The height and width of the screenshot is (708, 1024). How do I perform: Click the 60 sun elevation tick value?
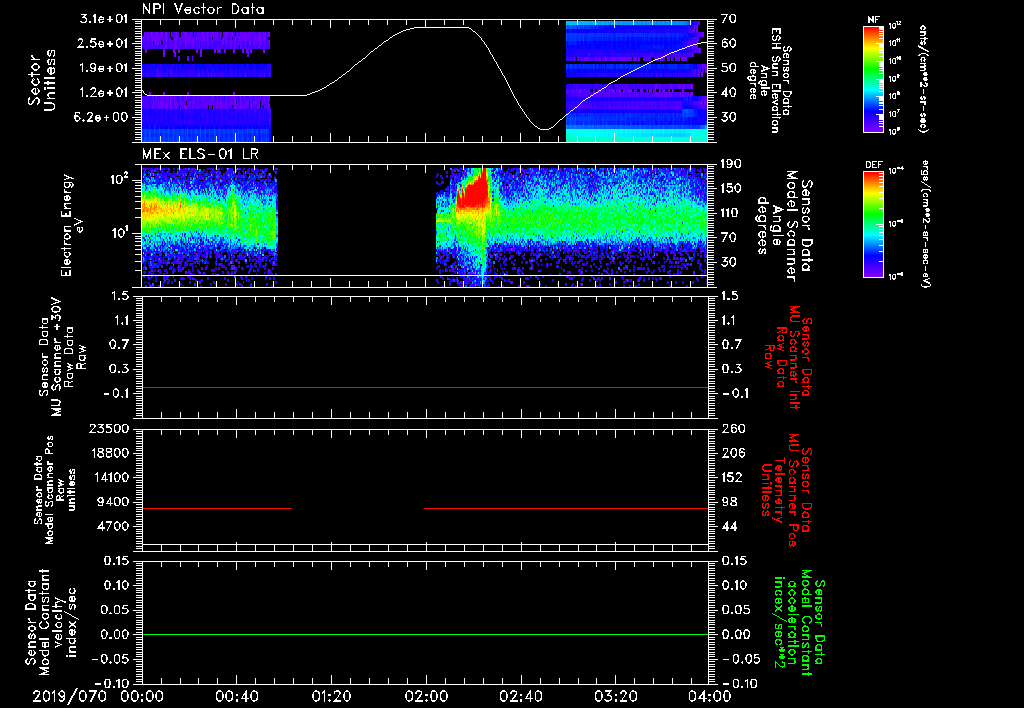coord(729,43)
